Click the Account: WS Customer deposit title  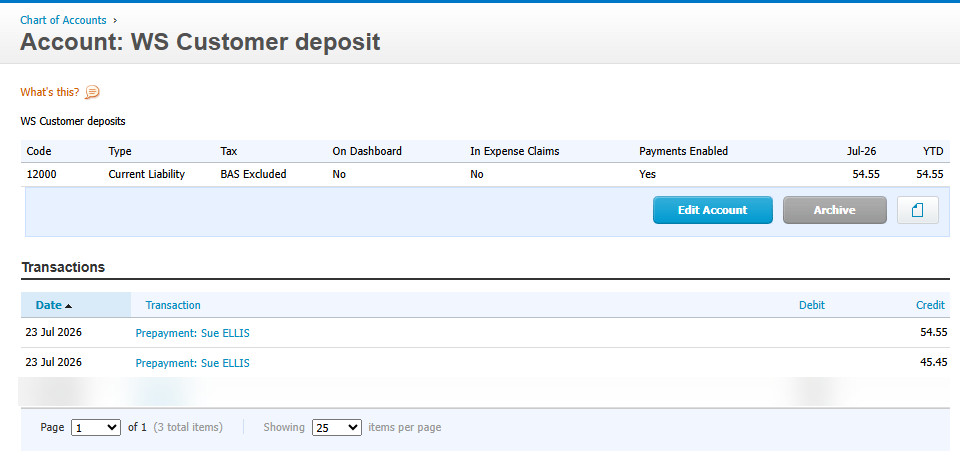(x=200, y=43)
